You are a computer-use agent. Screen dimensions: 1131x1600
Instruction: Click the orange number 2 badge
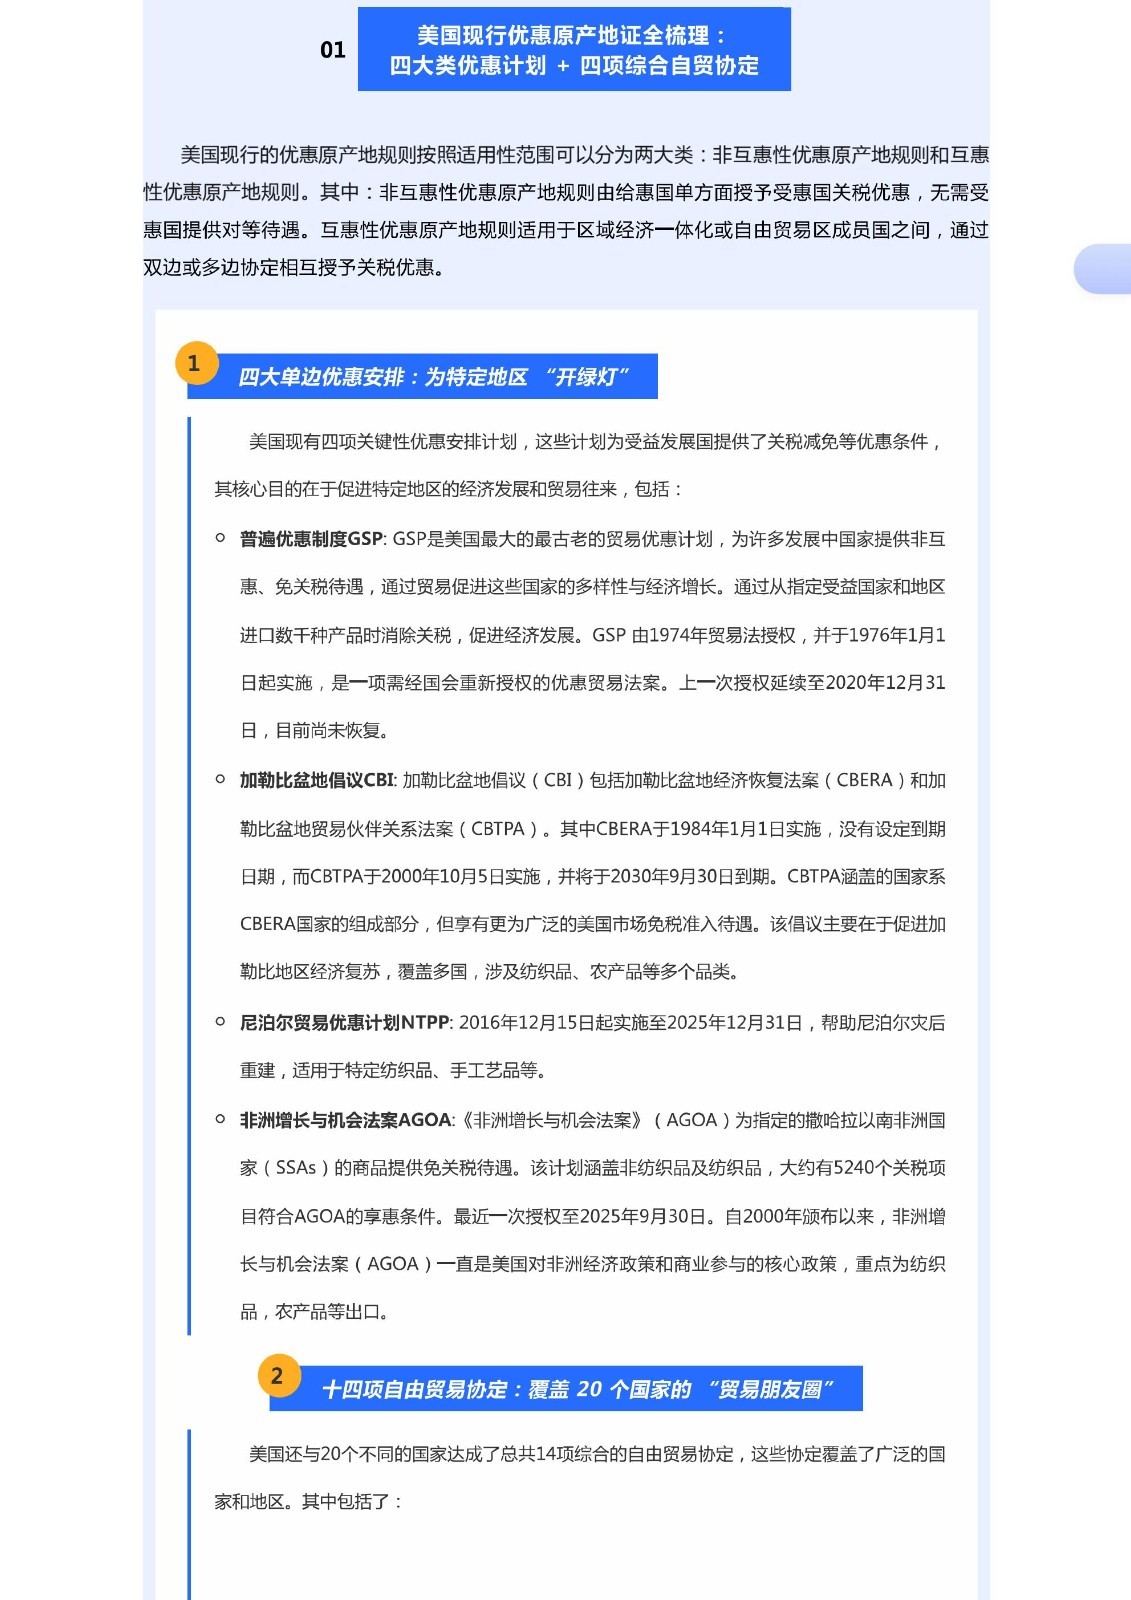277,1376
